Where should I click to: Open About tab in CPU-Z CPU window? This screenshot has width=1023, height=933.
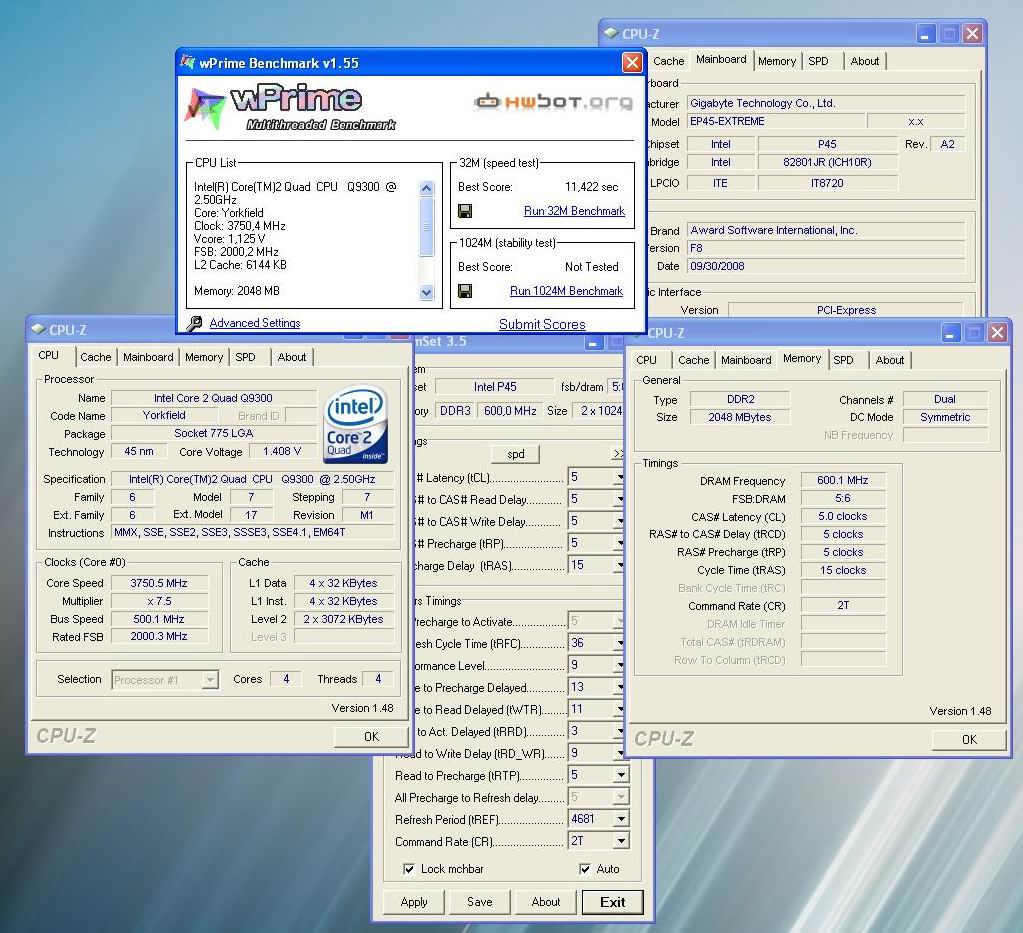pos(292,357)
